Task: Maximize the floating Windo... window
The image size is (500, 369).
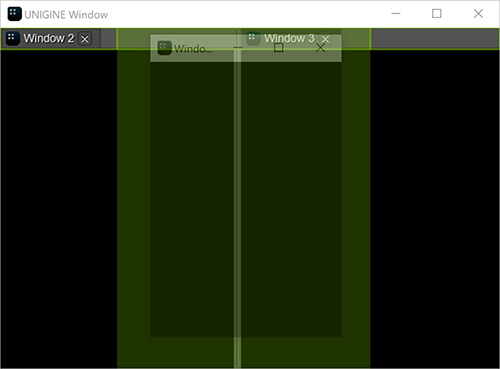Action: click(279, 48)
